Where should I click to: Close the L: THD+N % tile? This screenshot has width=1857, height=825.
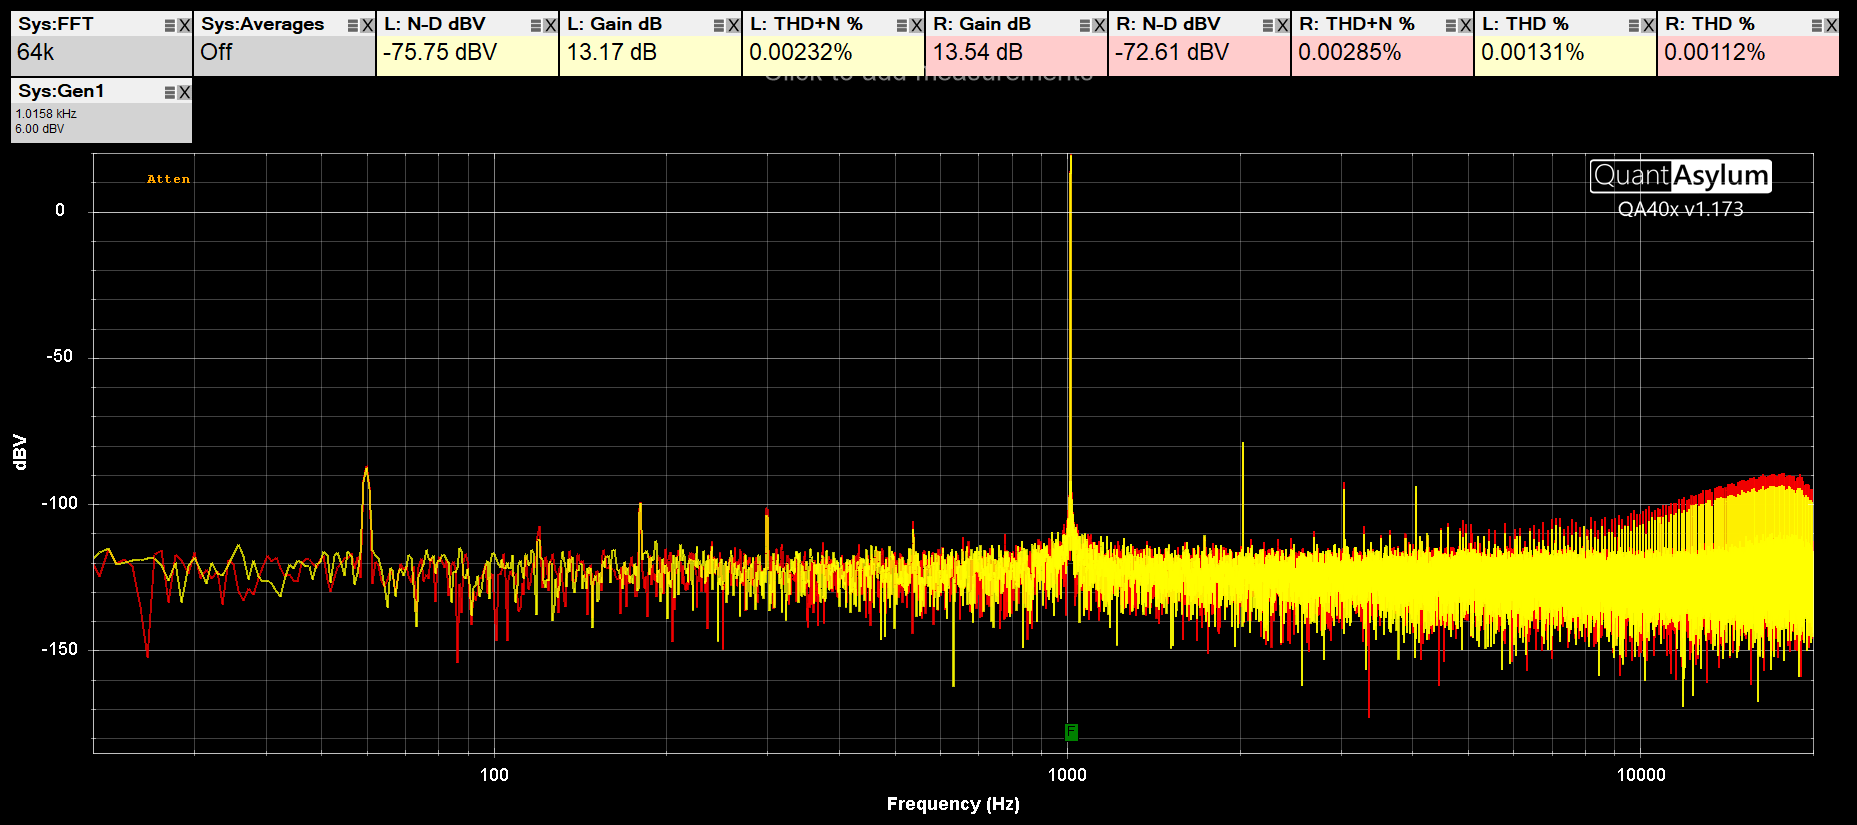[916, 26]
